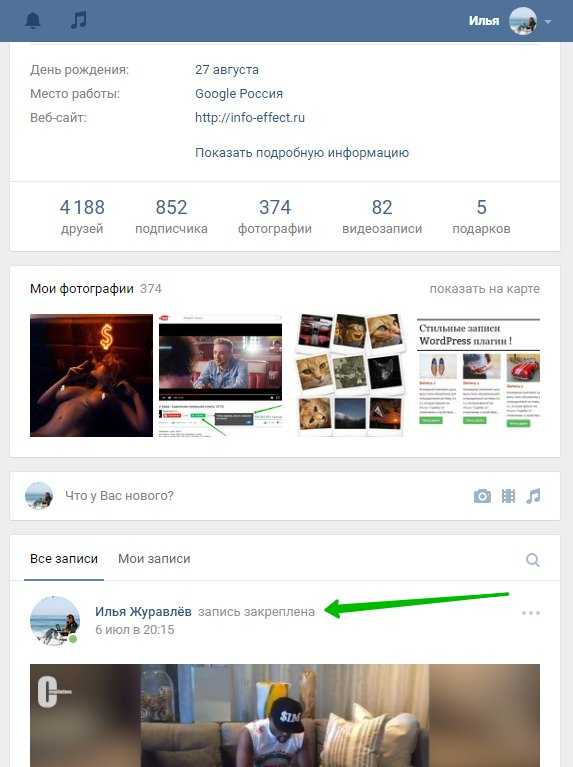Screen dimensions: 573x767
Task: Attach video using film strip icon
Action: [508, 496]
